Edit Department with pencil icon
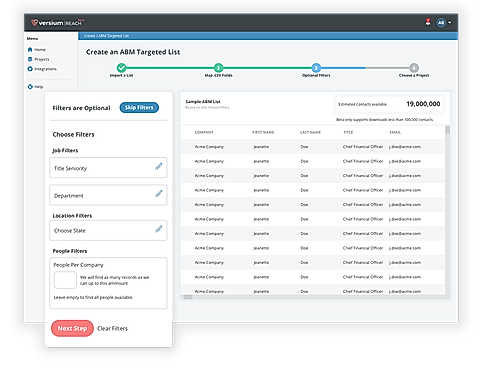The width and height of the screenshot is (482, 368). pos(159,194)
